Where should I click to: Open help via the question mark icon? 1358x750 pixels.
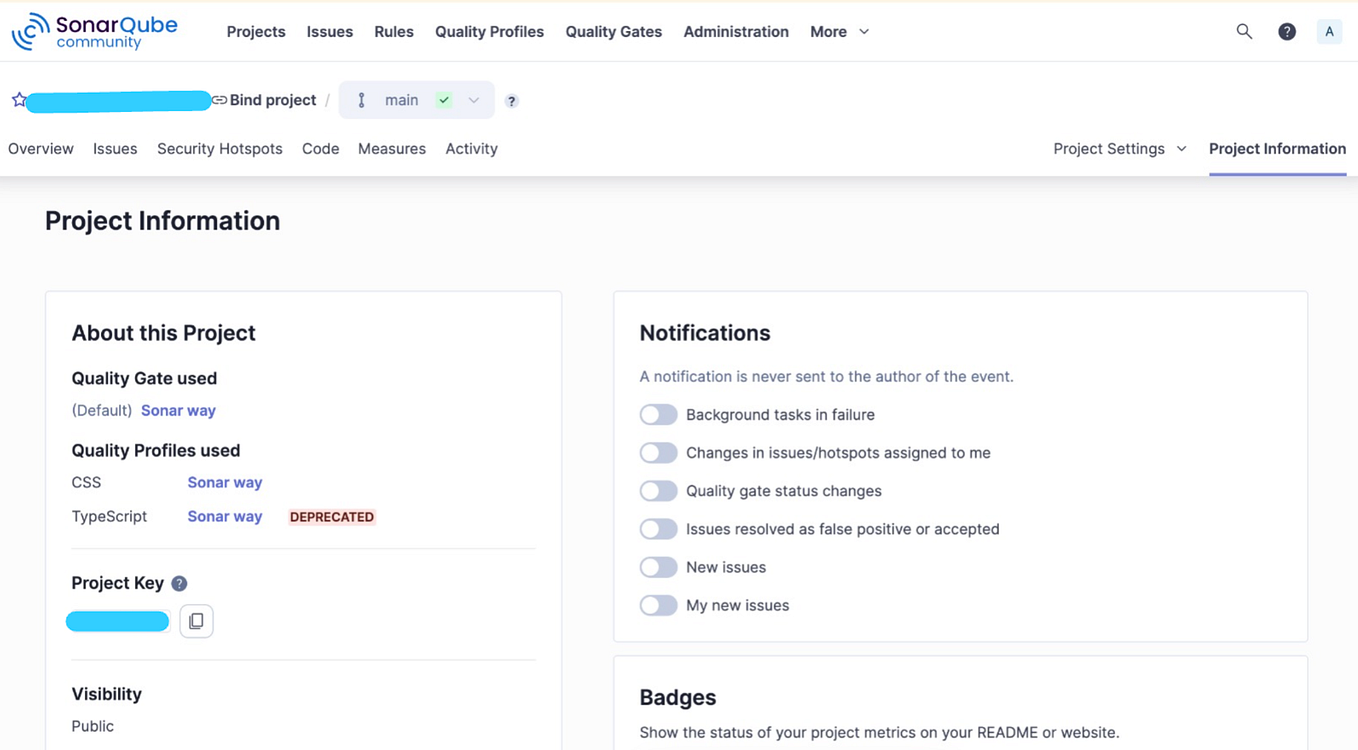pos(1287,31)
